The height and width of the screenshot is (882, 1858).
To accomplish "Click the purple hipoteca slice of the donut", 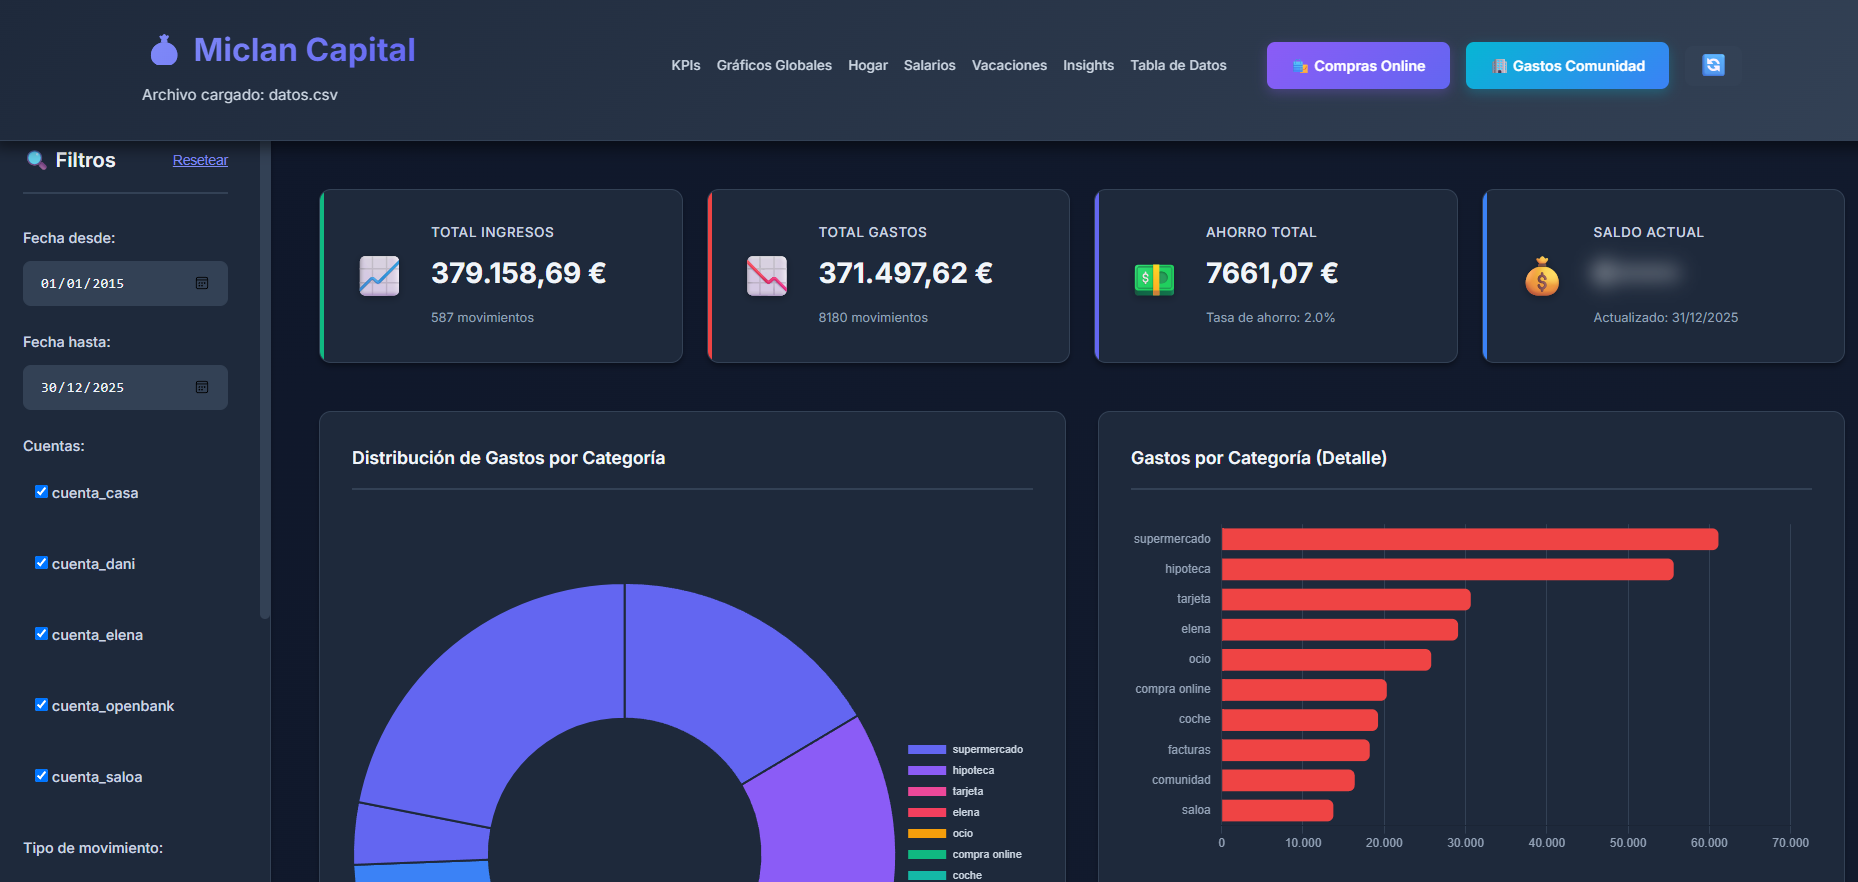I will point(830,810).
